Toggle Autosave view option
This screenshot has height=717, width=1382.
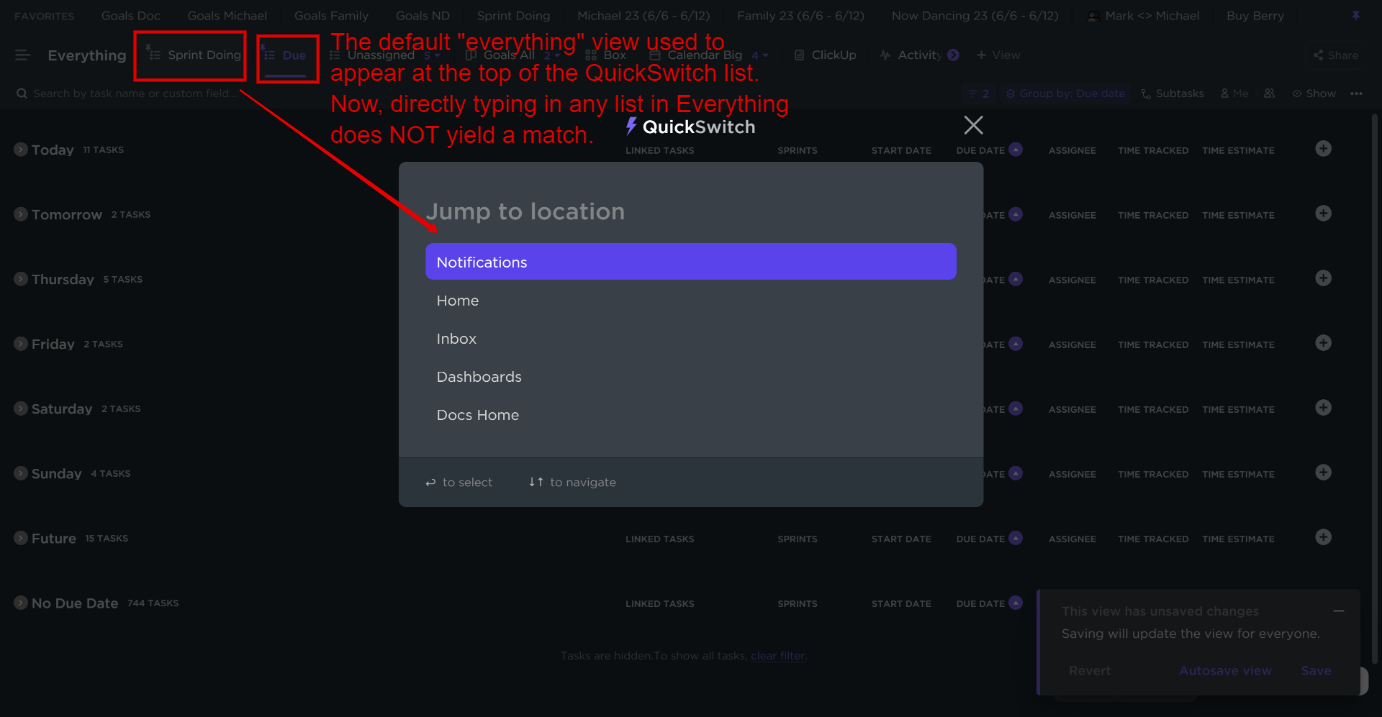coord(1225,671)
